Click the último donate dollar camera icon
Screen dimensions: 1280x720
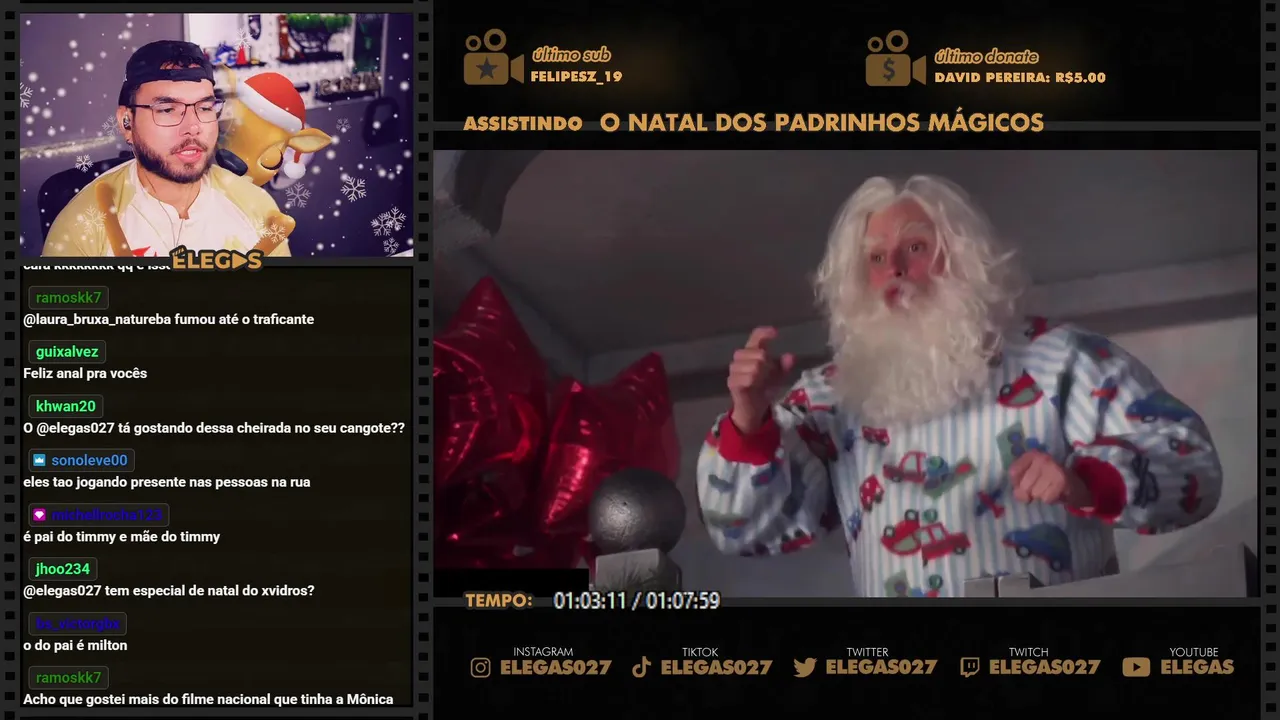click(x=895, y=58)
